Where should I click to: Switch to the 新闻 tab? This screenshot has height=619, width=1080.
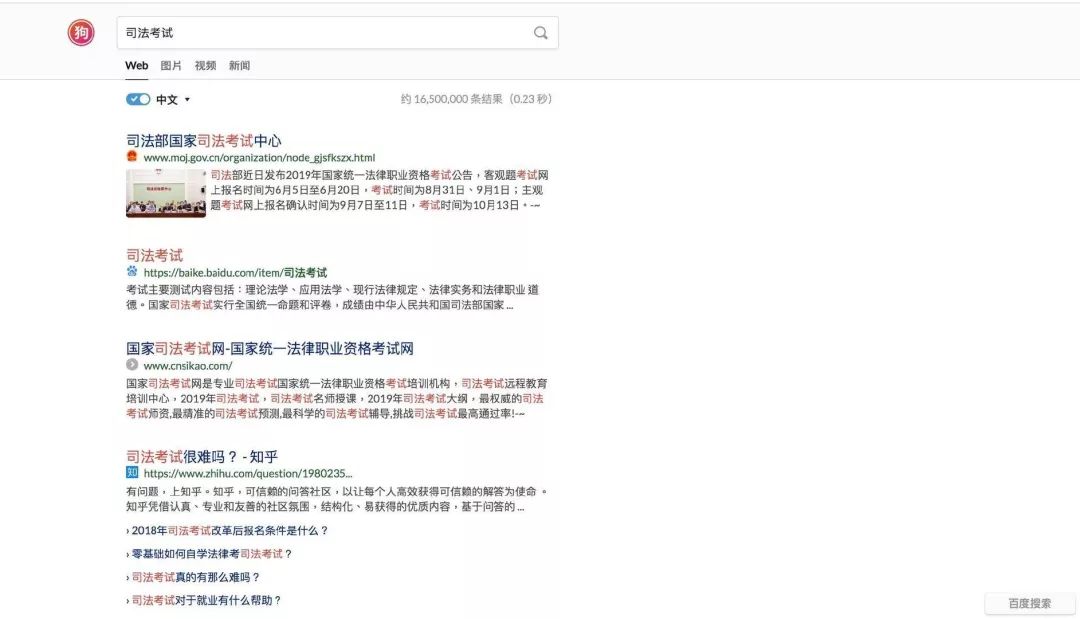click(239, 65)
